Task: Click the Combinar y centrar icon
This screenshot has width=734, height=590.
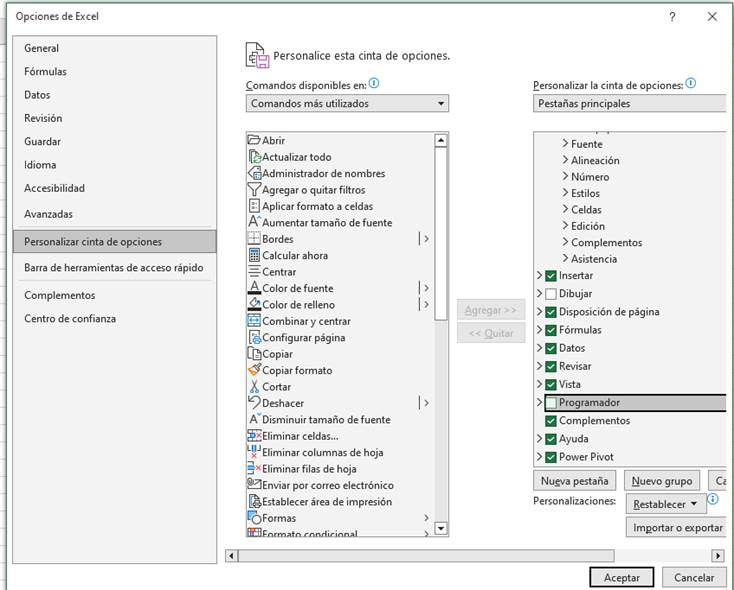Action: 254,321
